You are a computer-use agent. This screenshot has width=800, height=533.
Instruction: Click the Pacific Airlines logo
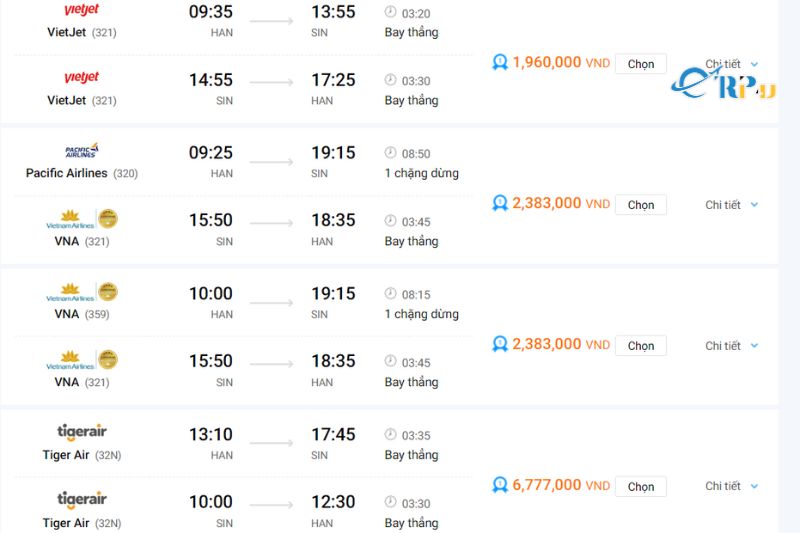[x=81, y=151]
